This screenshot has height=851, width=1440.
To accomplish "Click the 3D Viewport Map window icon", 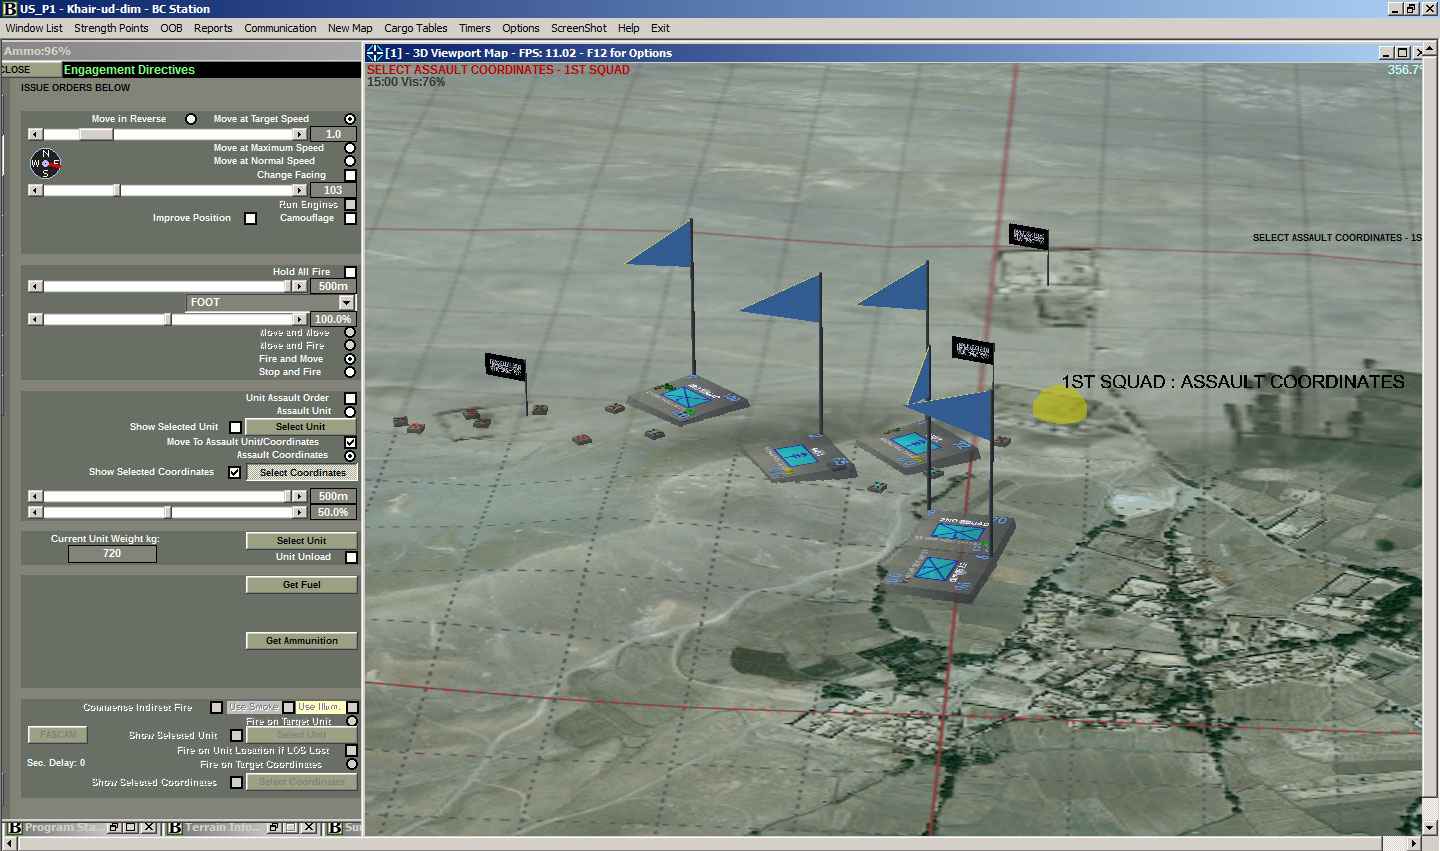I will 375,53.
